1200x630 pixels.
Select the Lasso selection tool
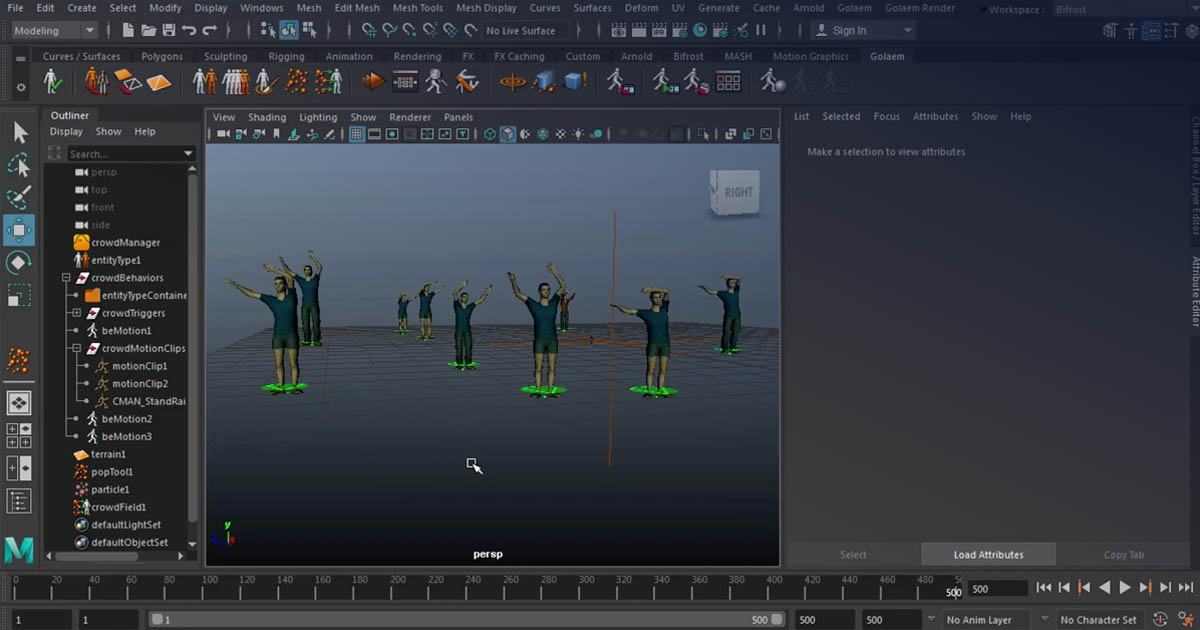20,163
